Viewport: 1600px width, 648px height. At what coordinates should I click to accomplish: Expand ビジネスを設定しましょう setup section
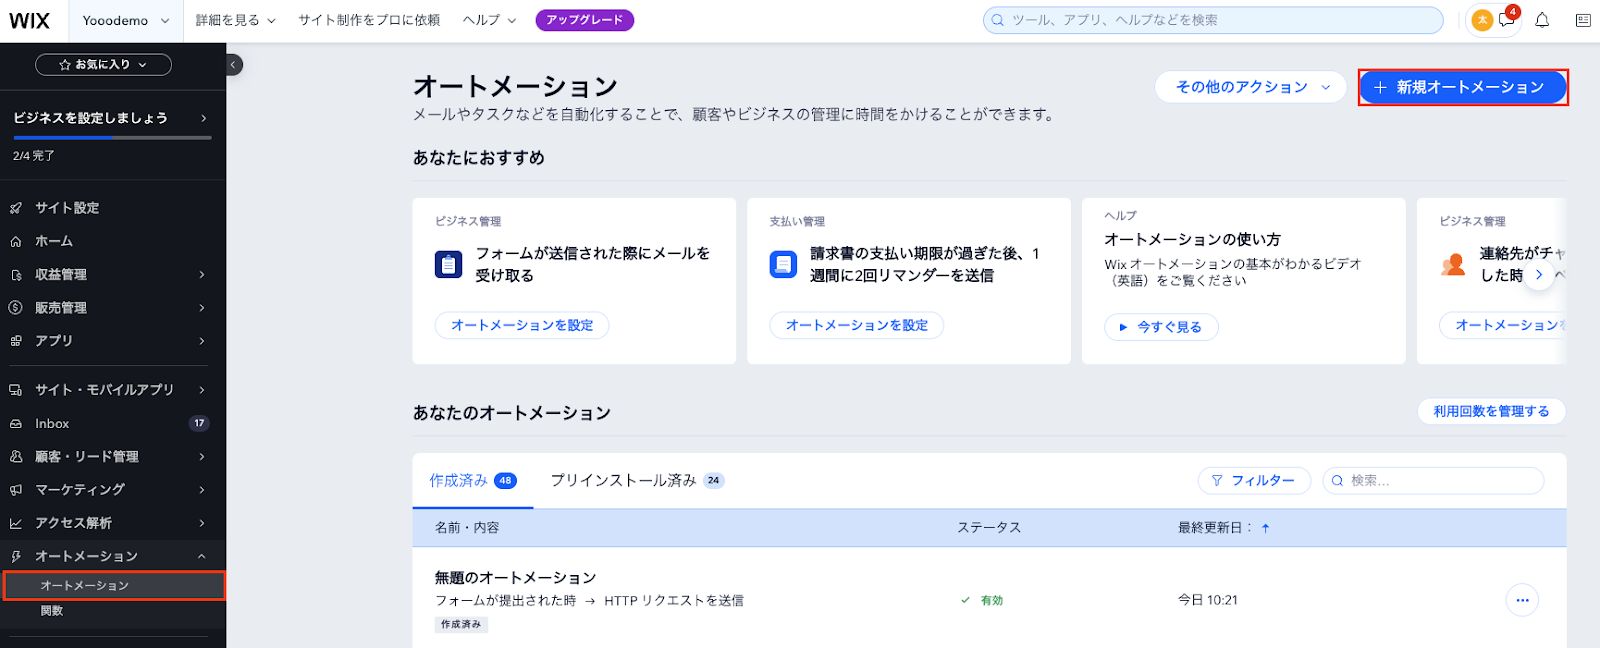(112, 118)
